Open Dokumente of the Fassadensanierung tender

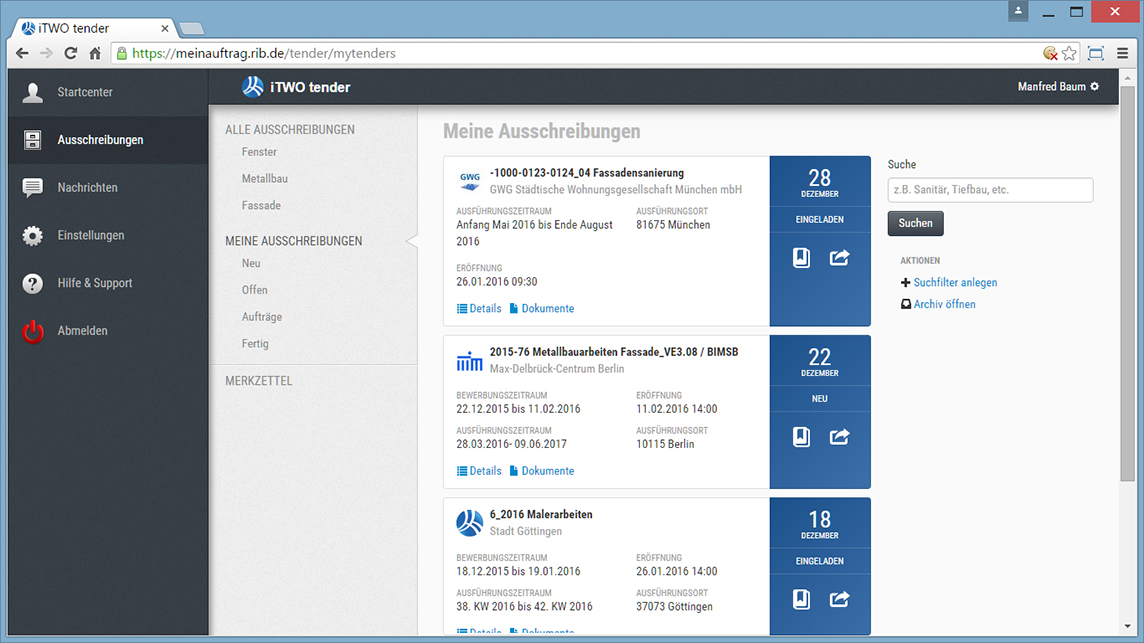[542, 309]
